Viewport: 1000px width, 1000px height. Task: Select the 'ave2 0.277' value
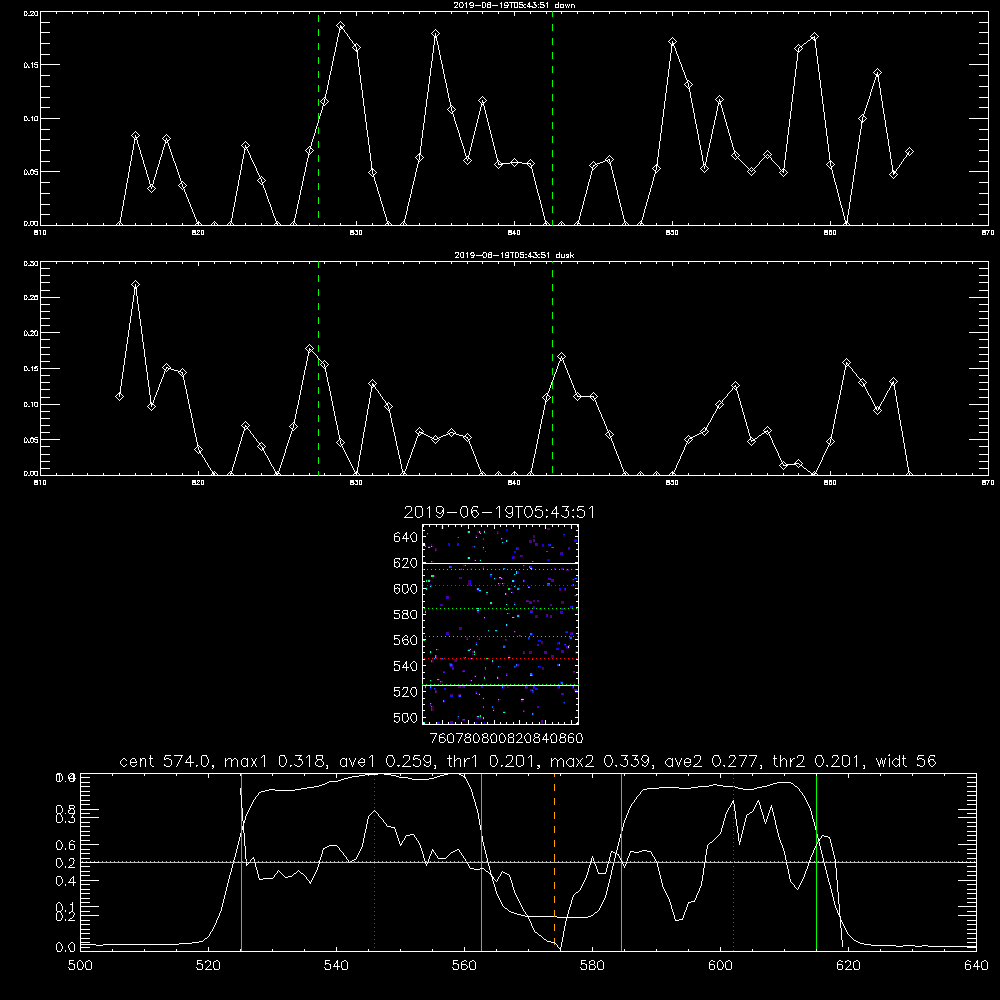[x=712, y=761]
